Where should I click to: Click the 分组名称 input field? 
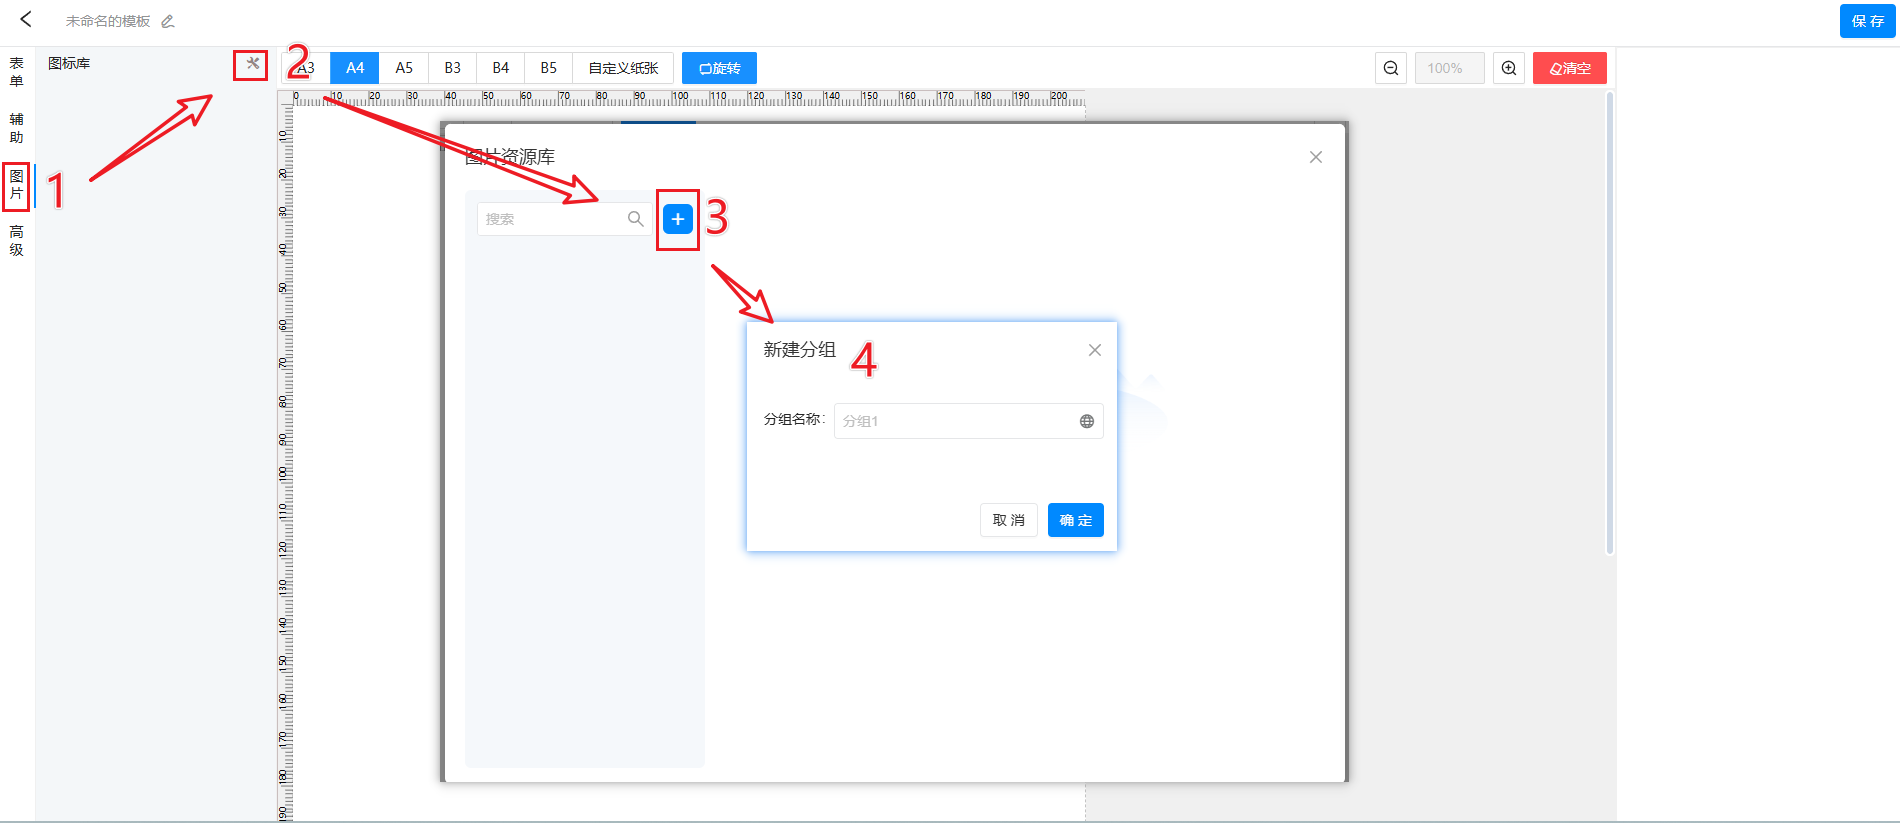955,421
